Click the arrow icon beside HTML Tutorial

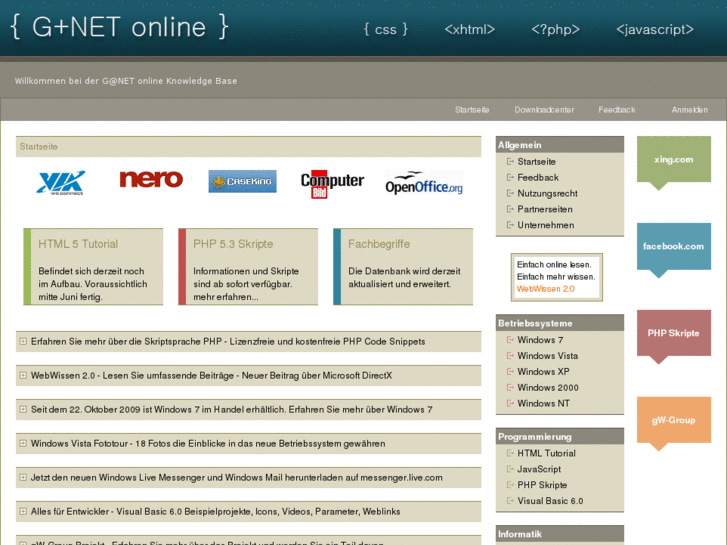[x=510, y=453]
